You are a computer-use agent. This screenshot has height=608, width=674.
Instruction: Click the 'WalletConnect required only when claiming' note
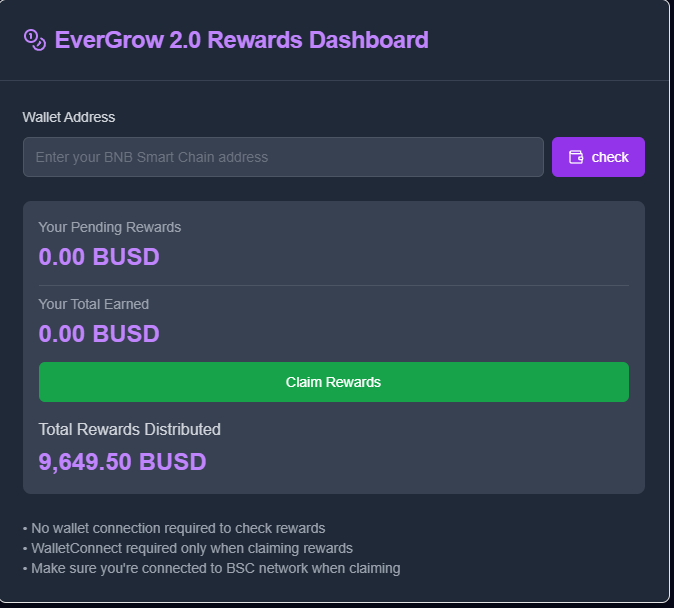point(188,548)
